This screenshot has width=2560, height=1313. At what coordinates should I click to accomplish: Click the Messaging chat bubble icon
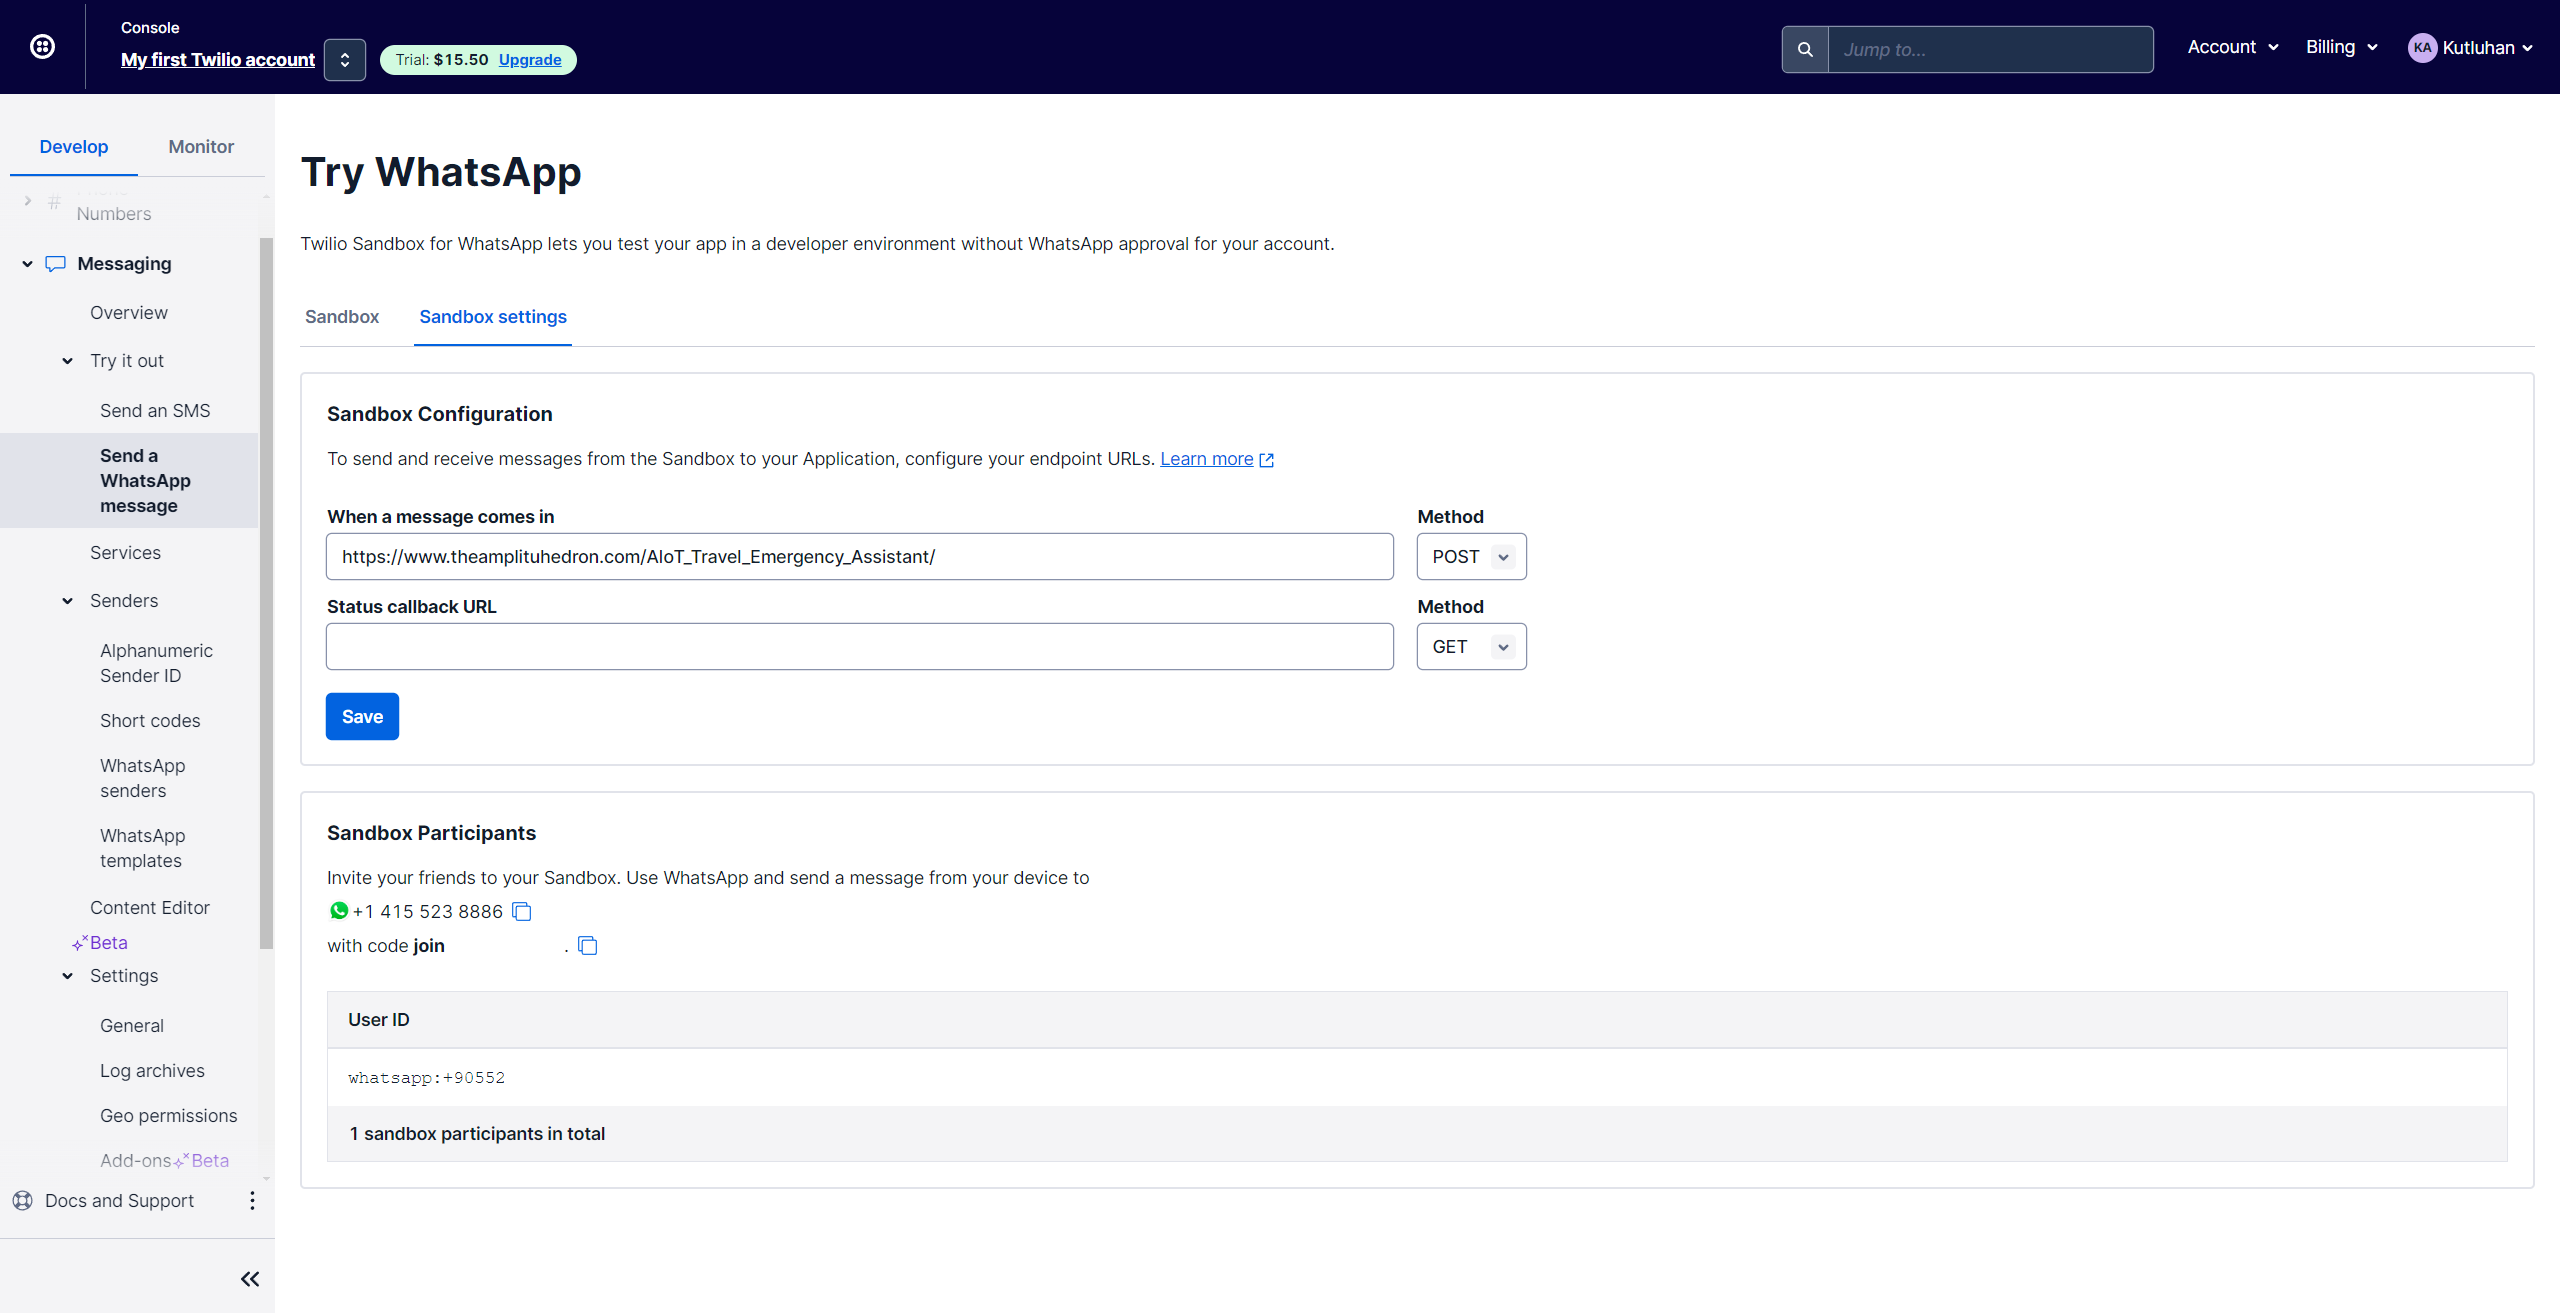[56, 264]
